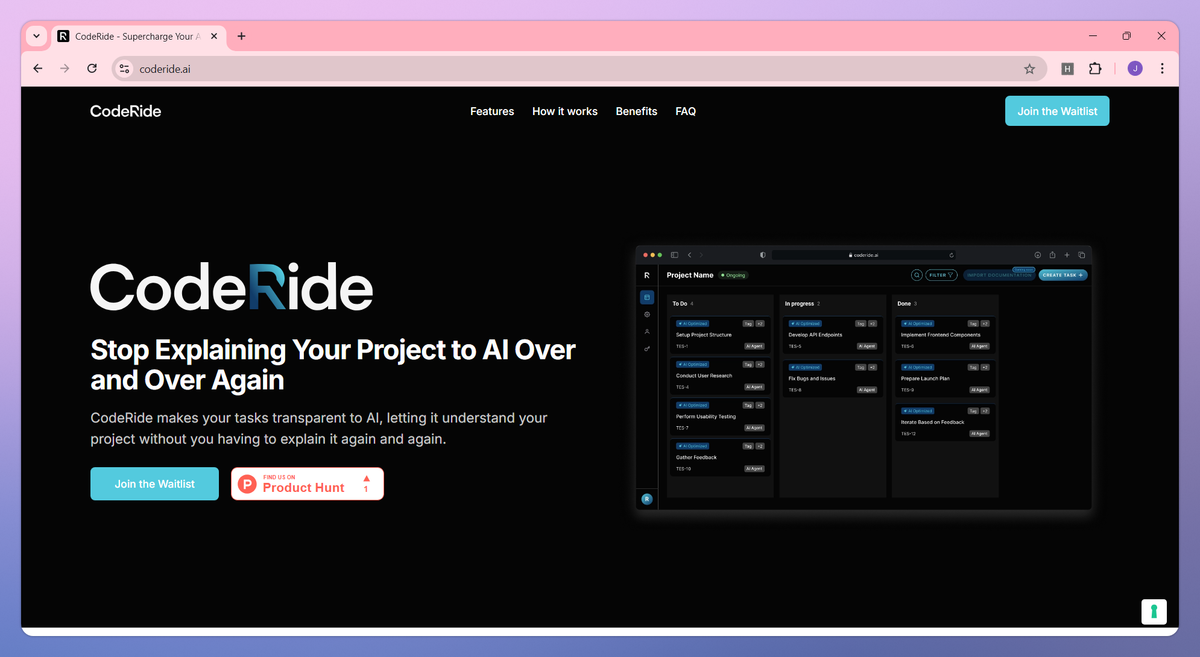Open the FAQ nav link
The image size is (1200, 657).
tap(686, 111)
